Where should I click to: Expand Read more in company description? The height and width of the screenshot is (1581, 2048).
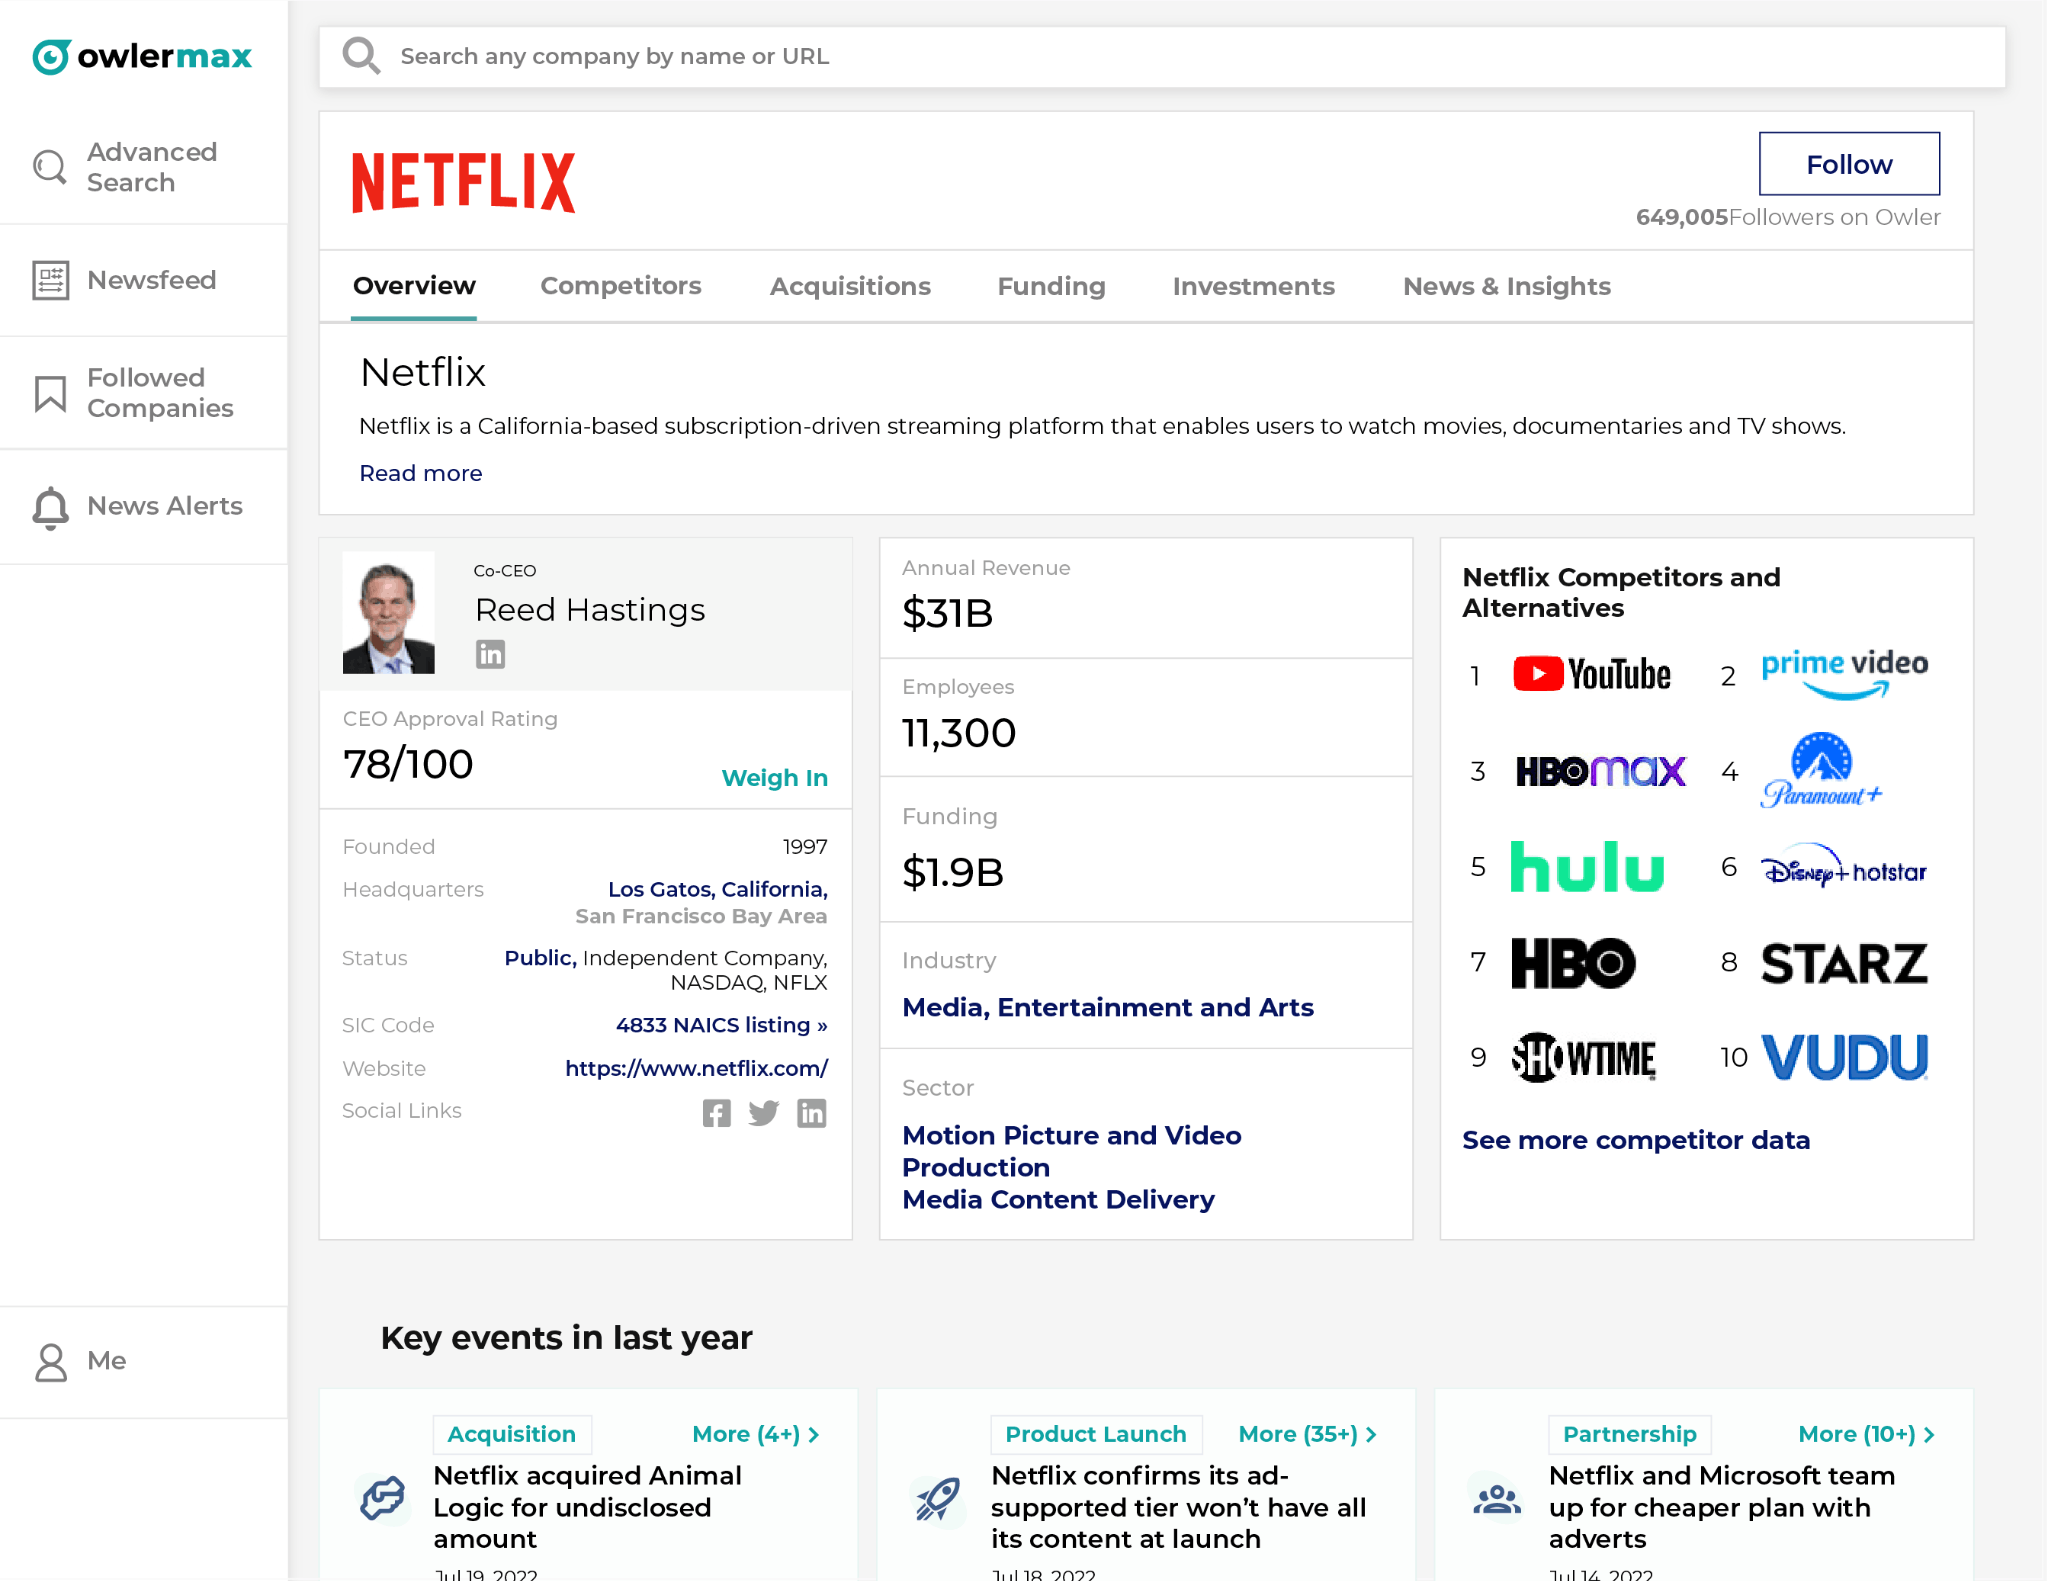(x=420, y=472)
